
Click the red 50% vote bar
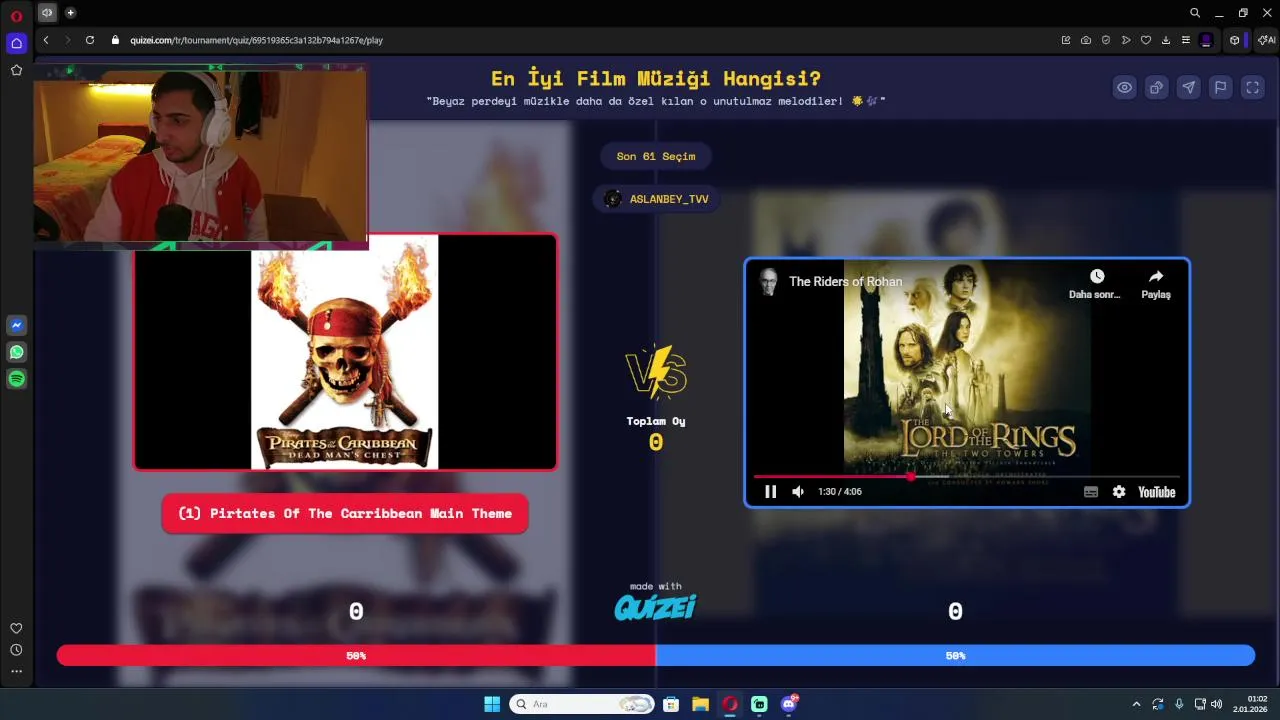356,656
